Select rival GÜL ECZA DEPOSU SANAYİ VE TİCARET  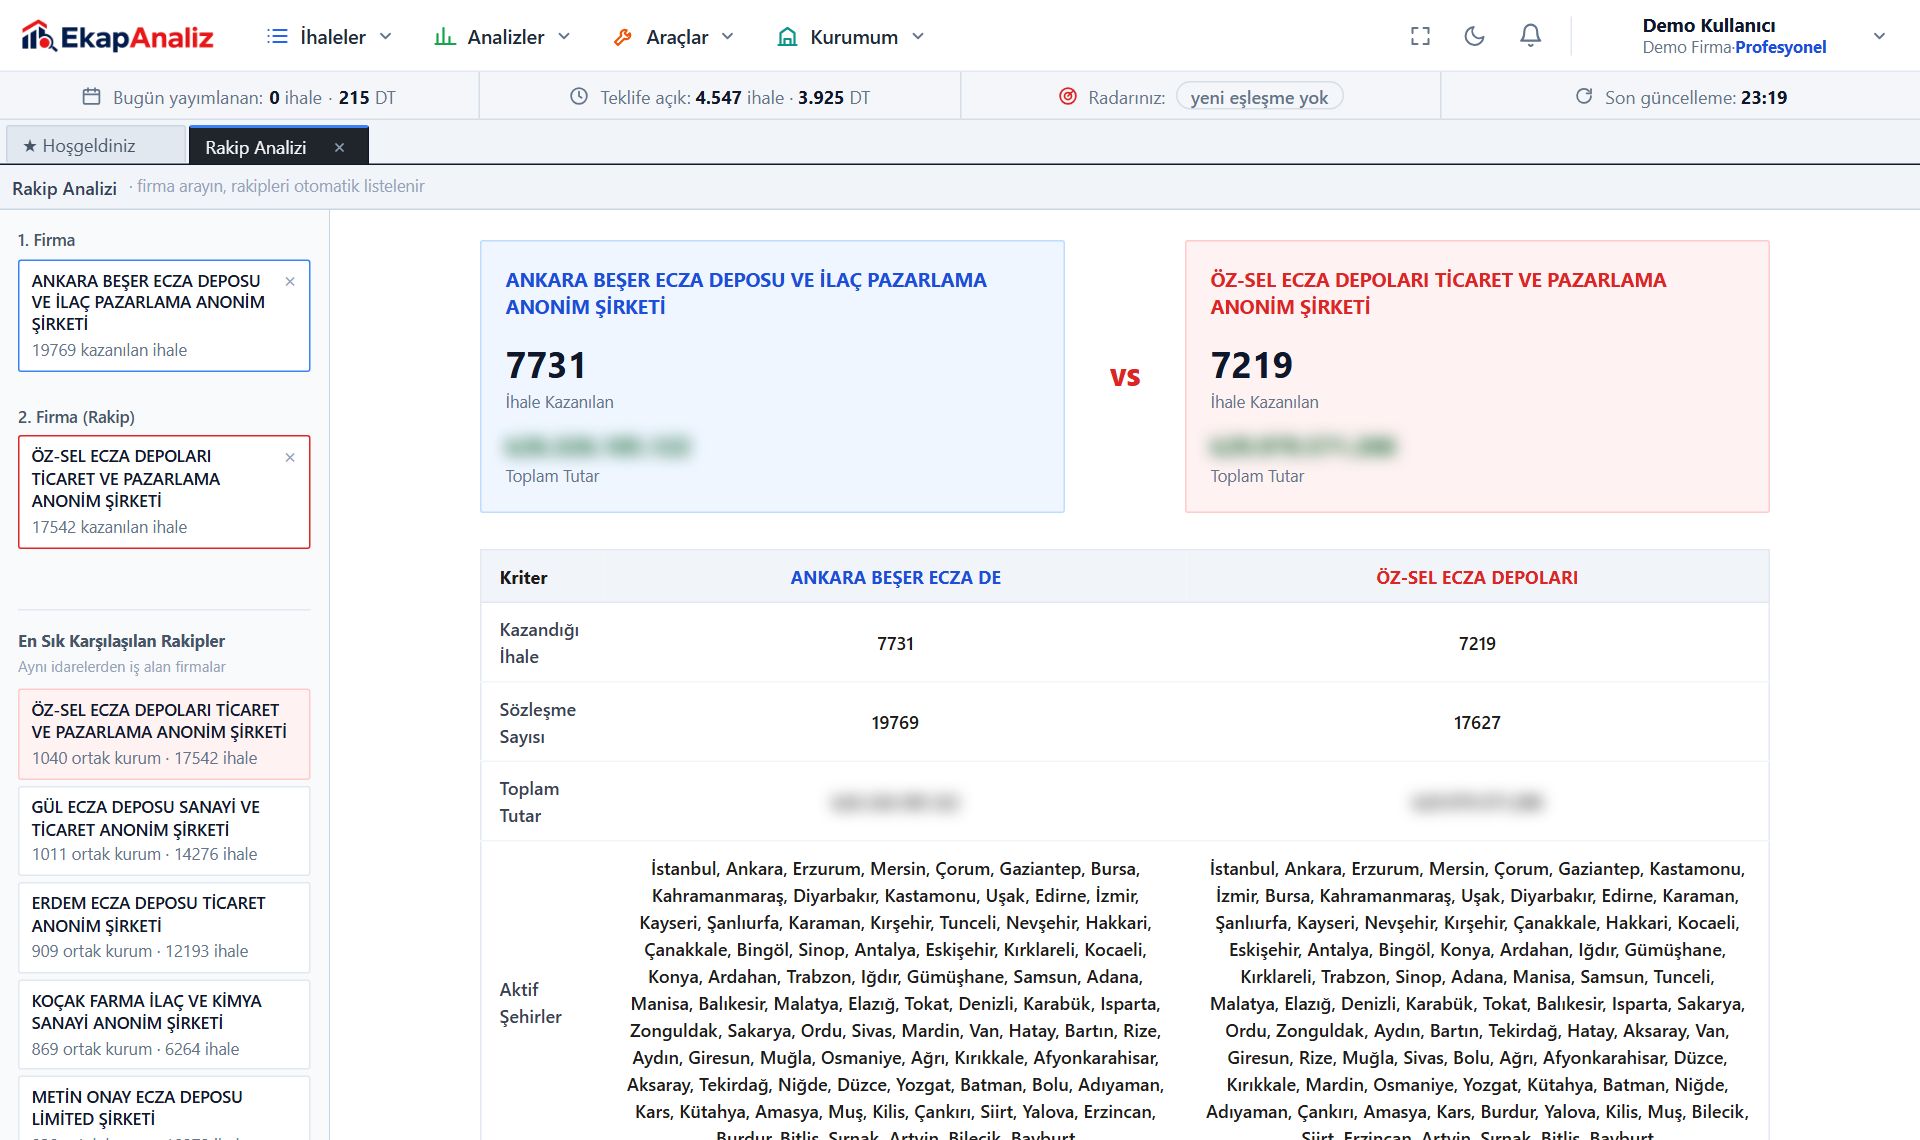(x=164, y=830)
